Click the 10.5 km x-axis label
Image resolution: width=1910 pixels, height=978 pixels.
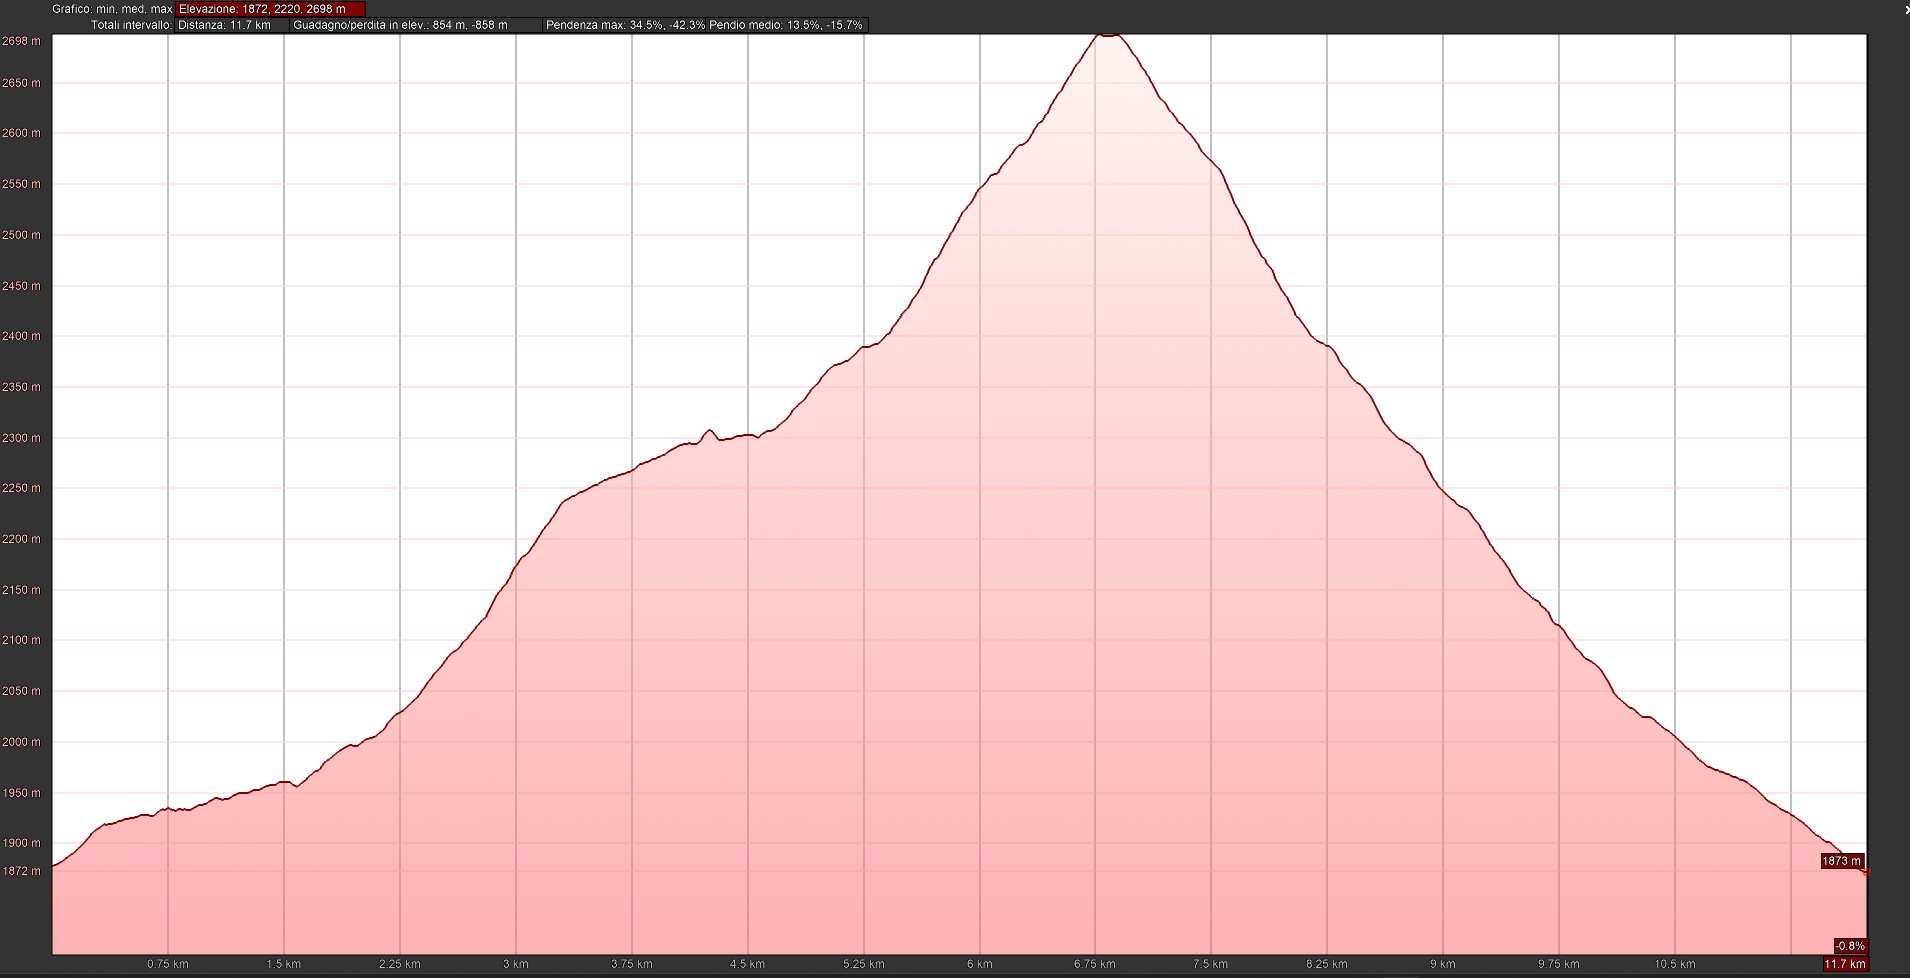point(1674,964)
